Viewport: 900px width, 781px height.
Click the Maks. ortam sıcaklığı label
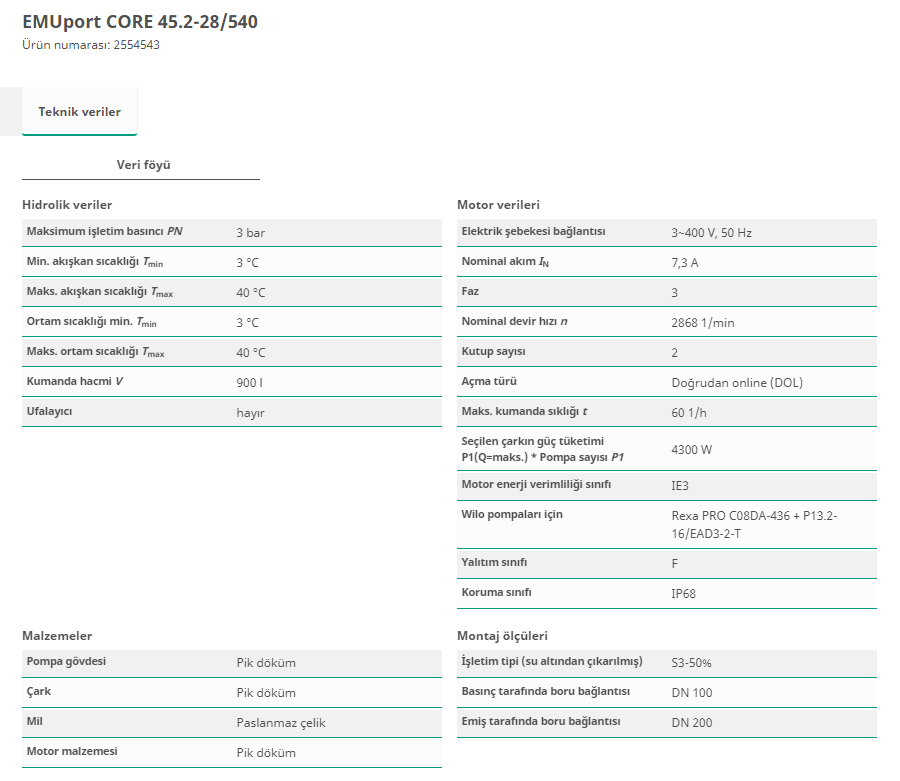tap(95, 352)
